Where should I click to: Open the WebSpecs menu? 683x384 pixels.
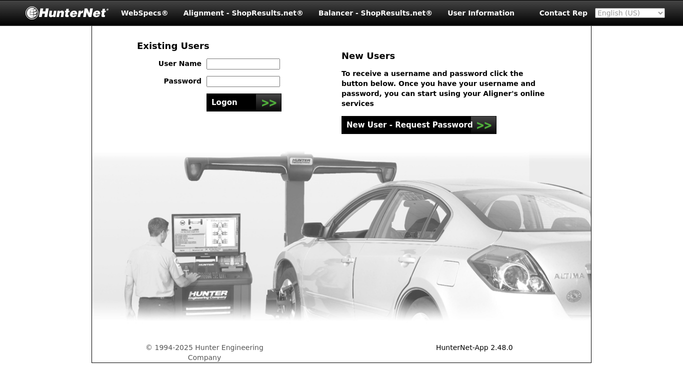click(144, 13)
